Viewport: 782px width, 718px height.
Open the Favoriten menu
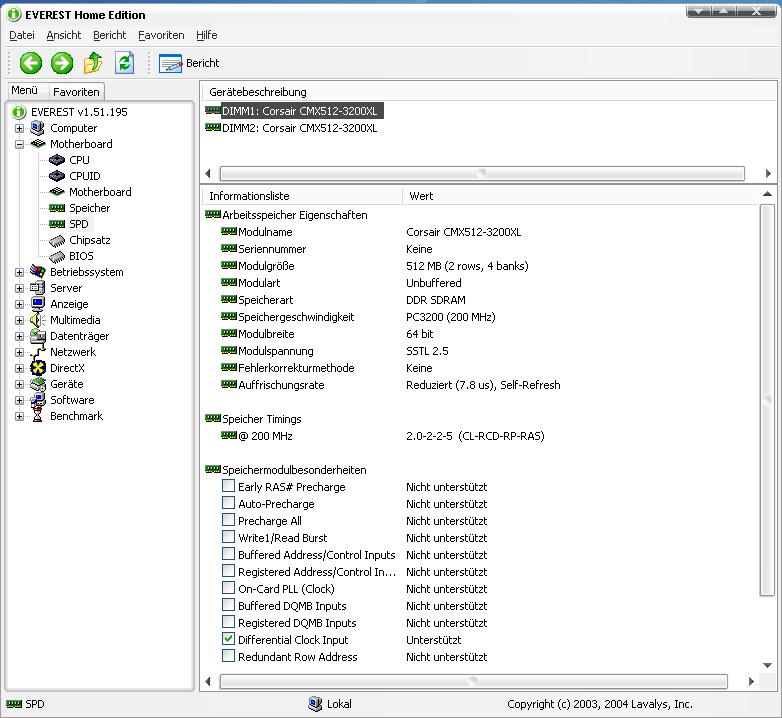point(161,35)
